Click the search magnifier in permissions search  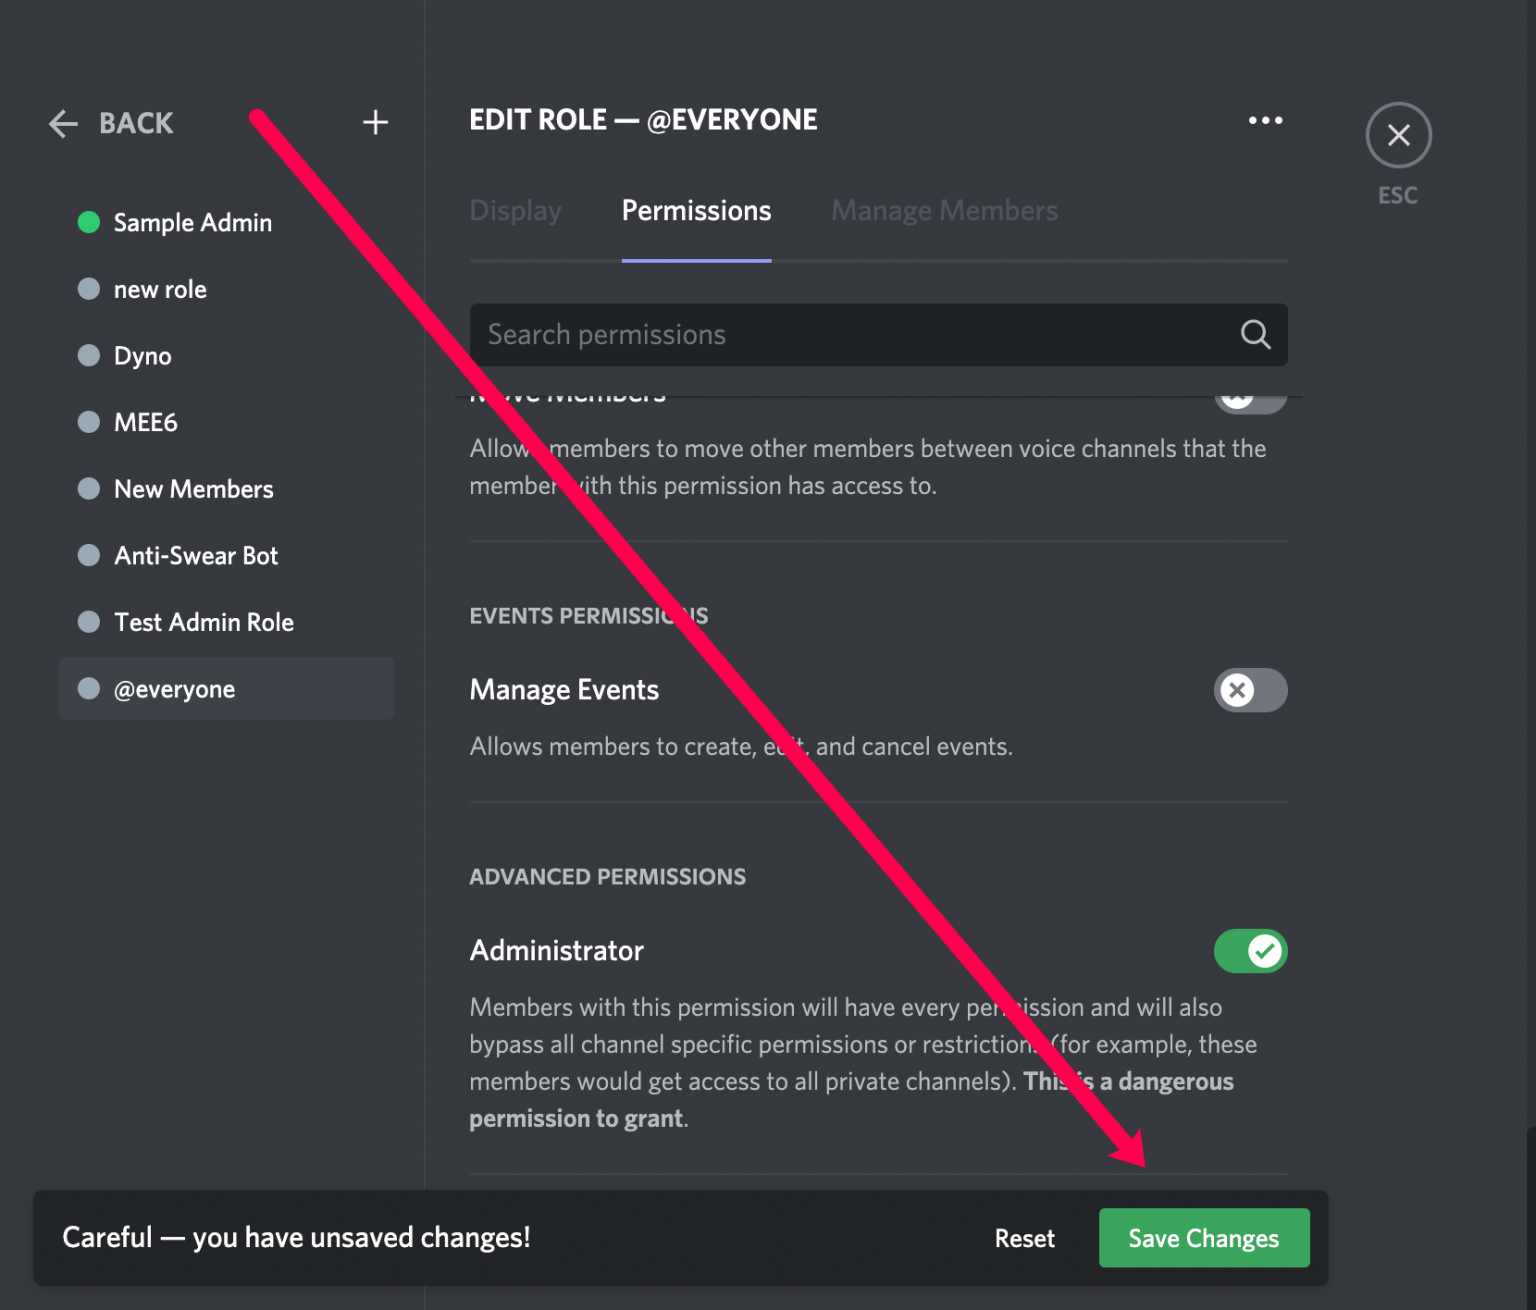tap(1254, 334)
